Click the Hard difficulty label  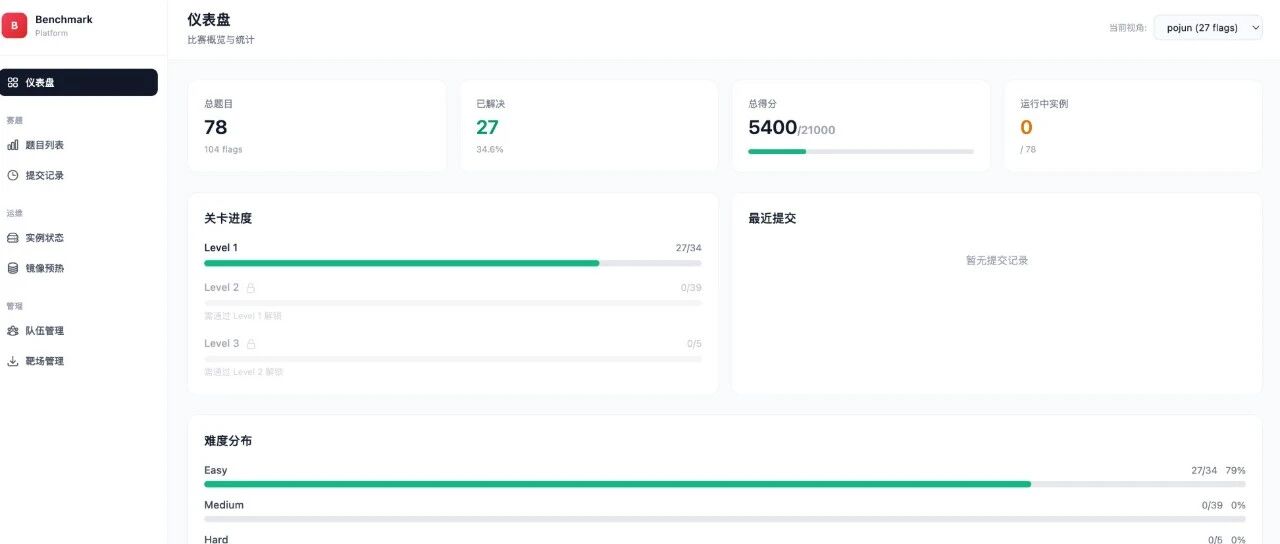[x=216, y=539]
